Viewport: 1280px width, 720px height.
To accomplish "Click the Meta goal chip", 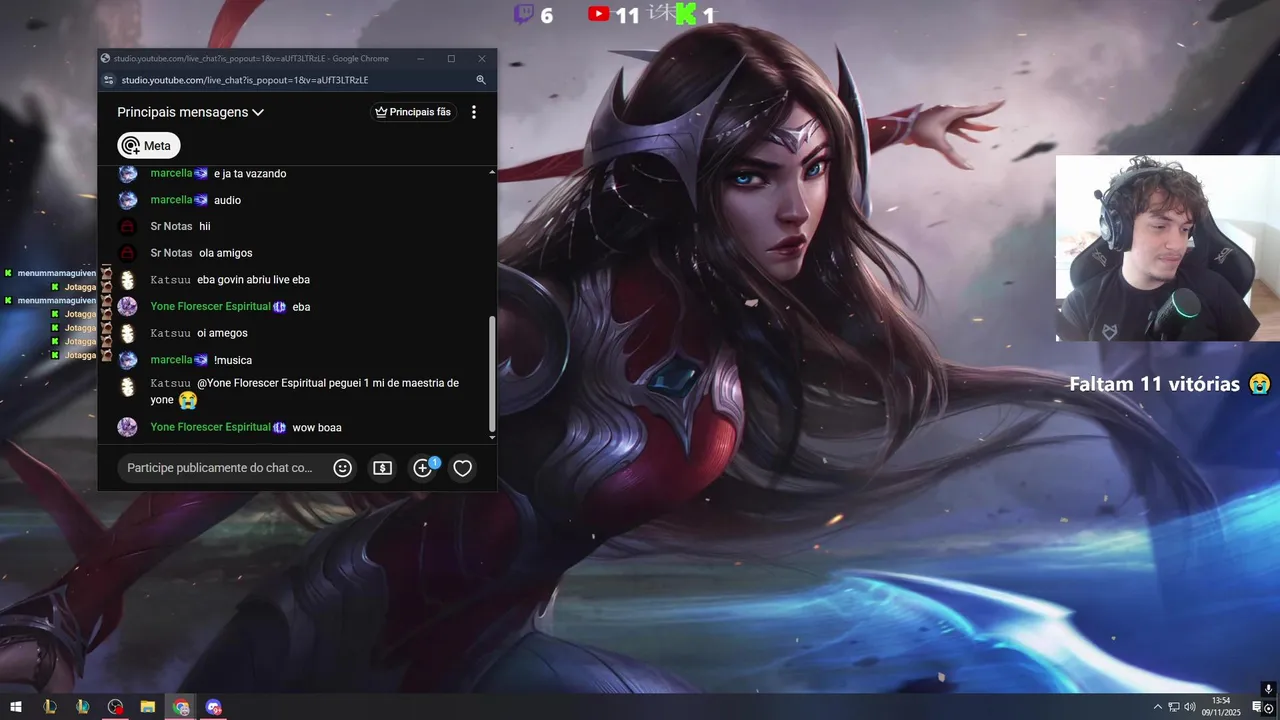I will pyautogui.click(x=149, y=145).
